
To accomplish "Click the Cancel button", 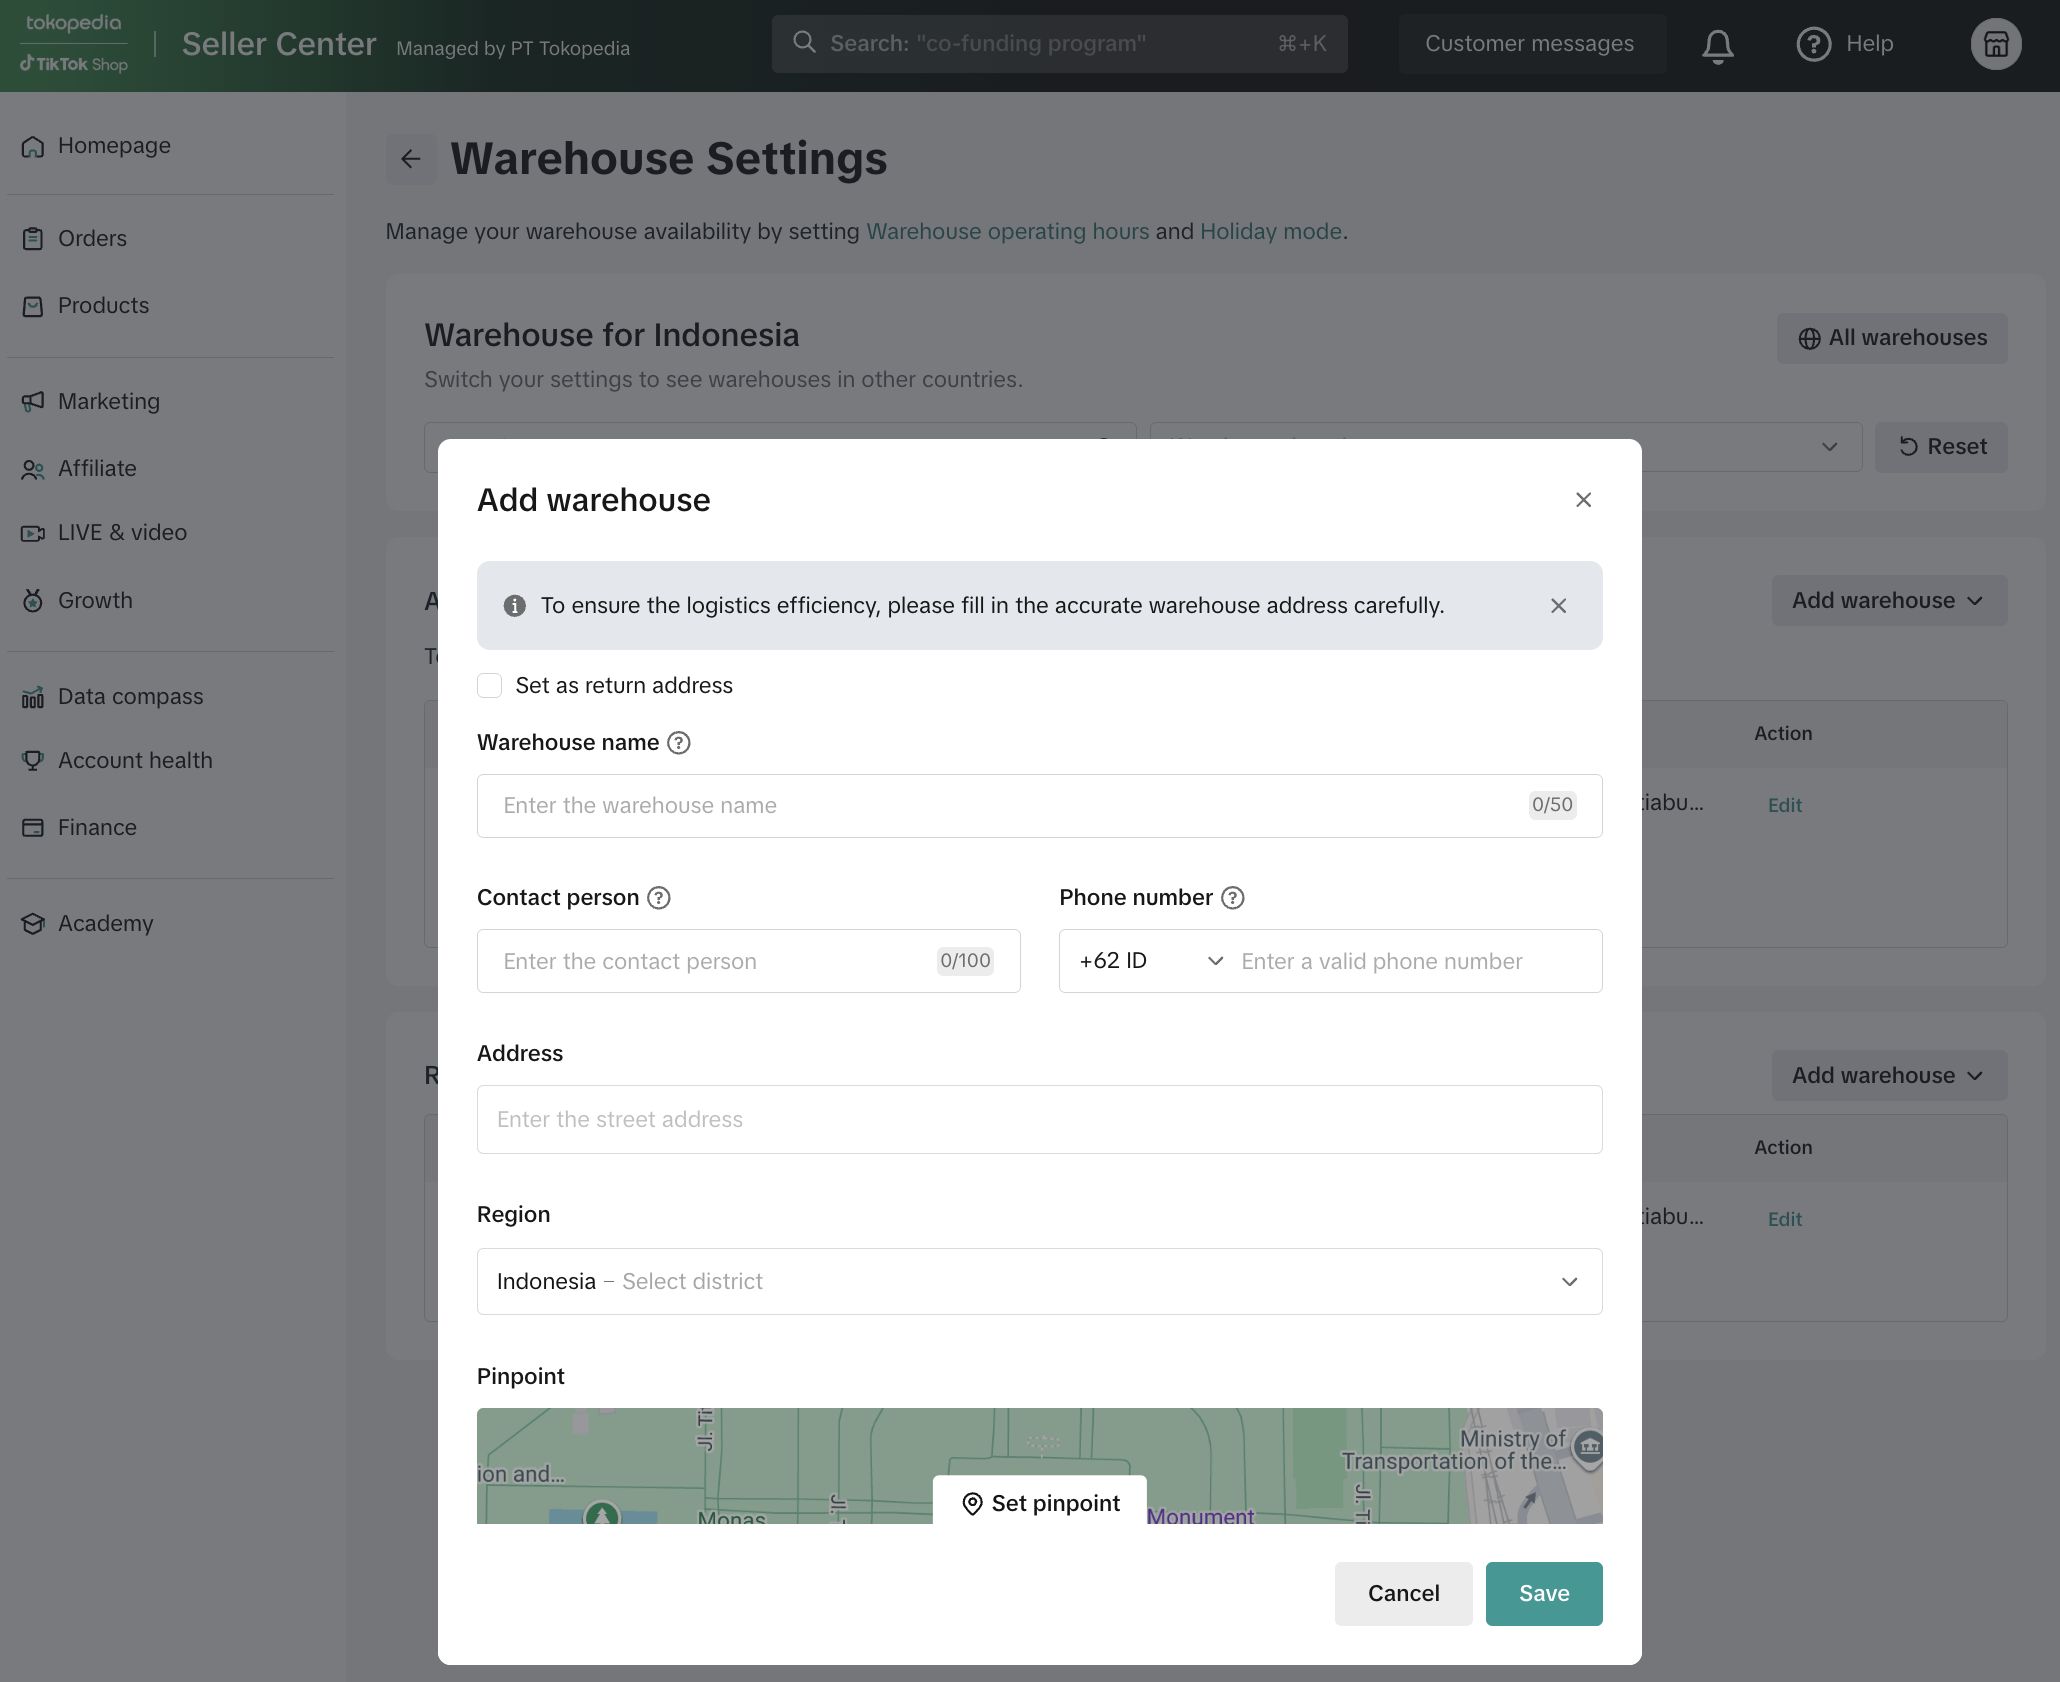I will 1403,1594.
